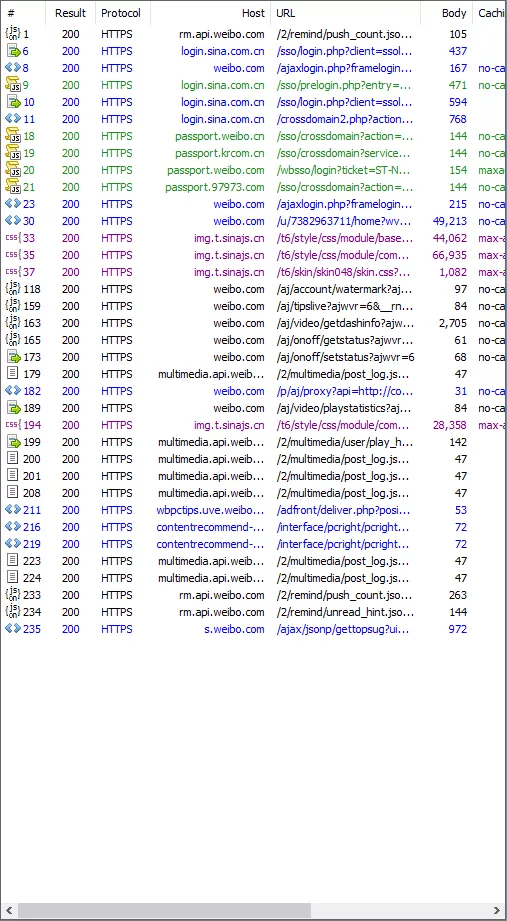This screenshot has width=507, height=921.
Task: Click the HTML icon of session 235
Action: (12, 629)
